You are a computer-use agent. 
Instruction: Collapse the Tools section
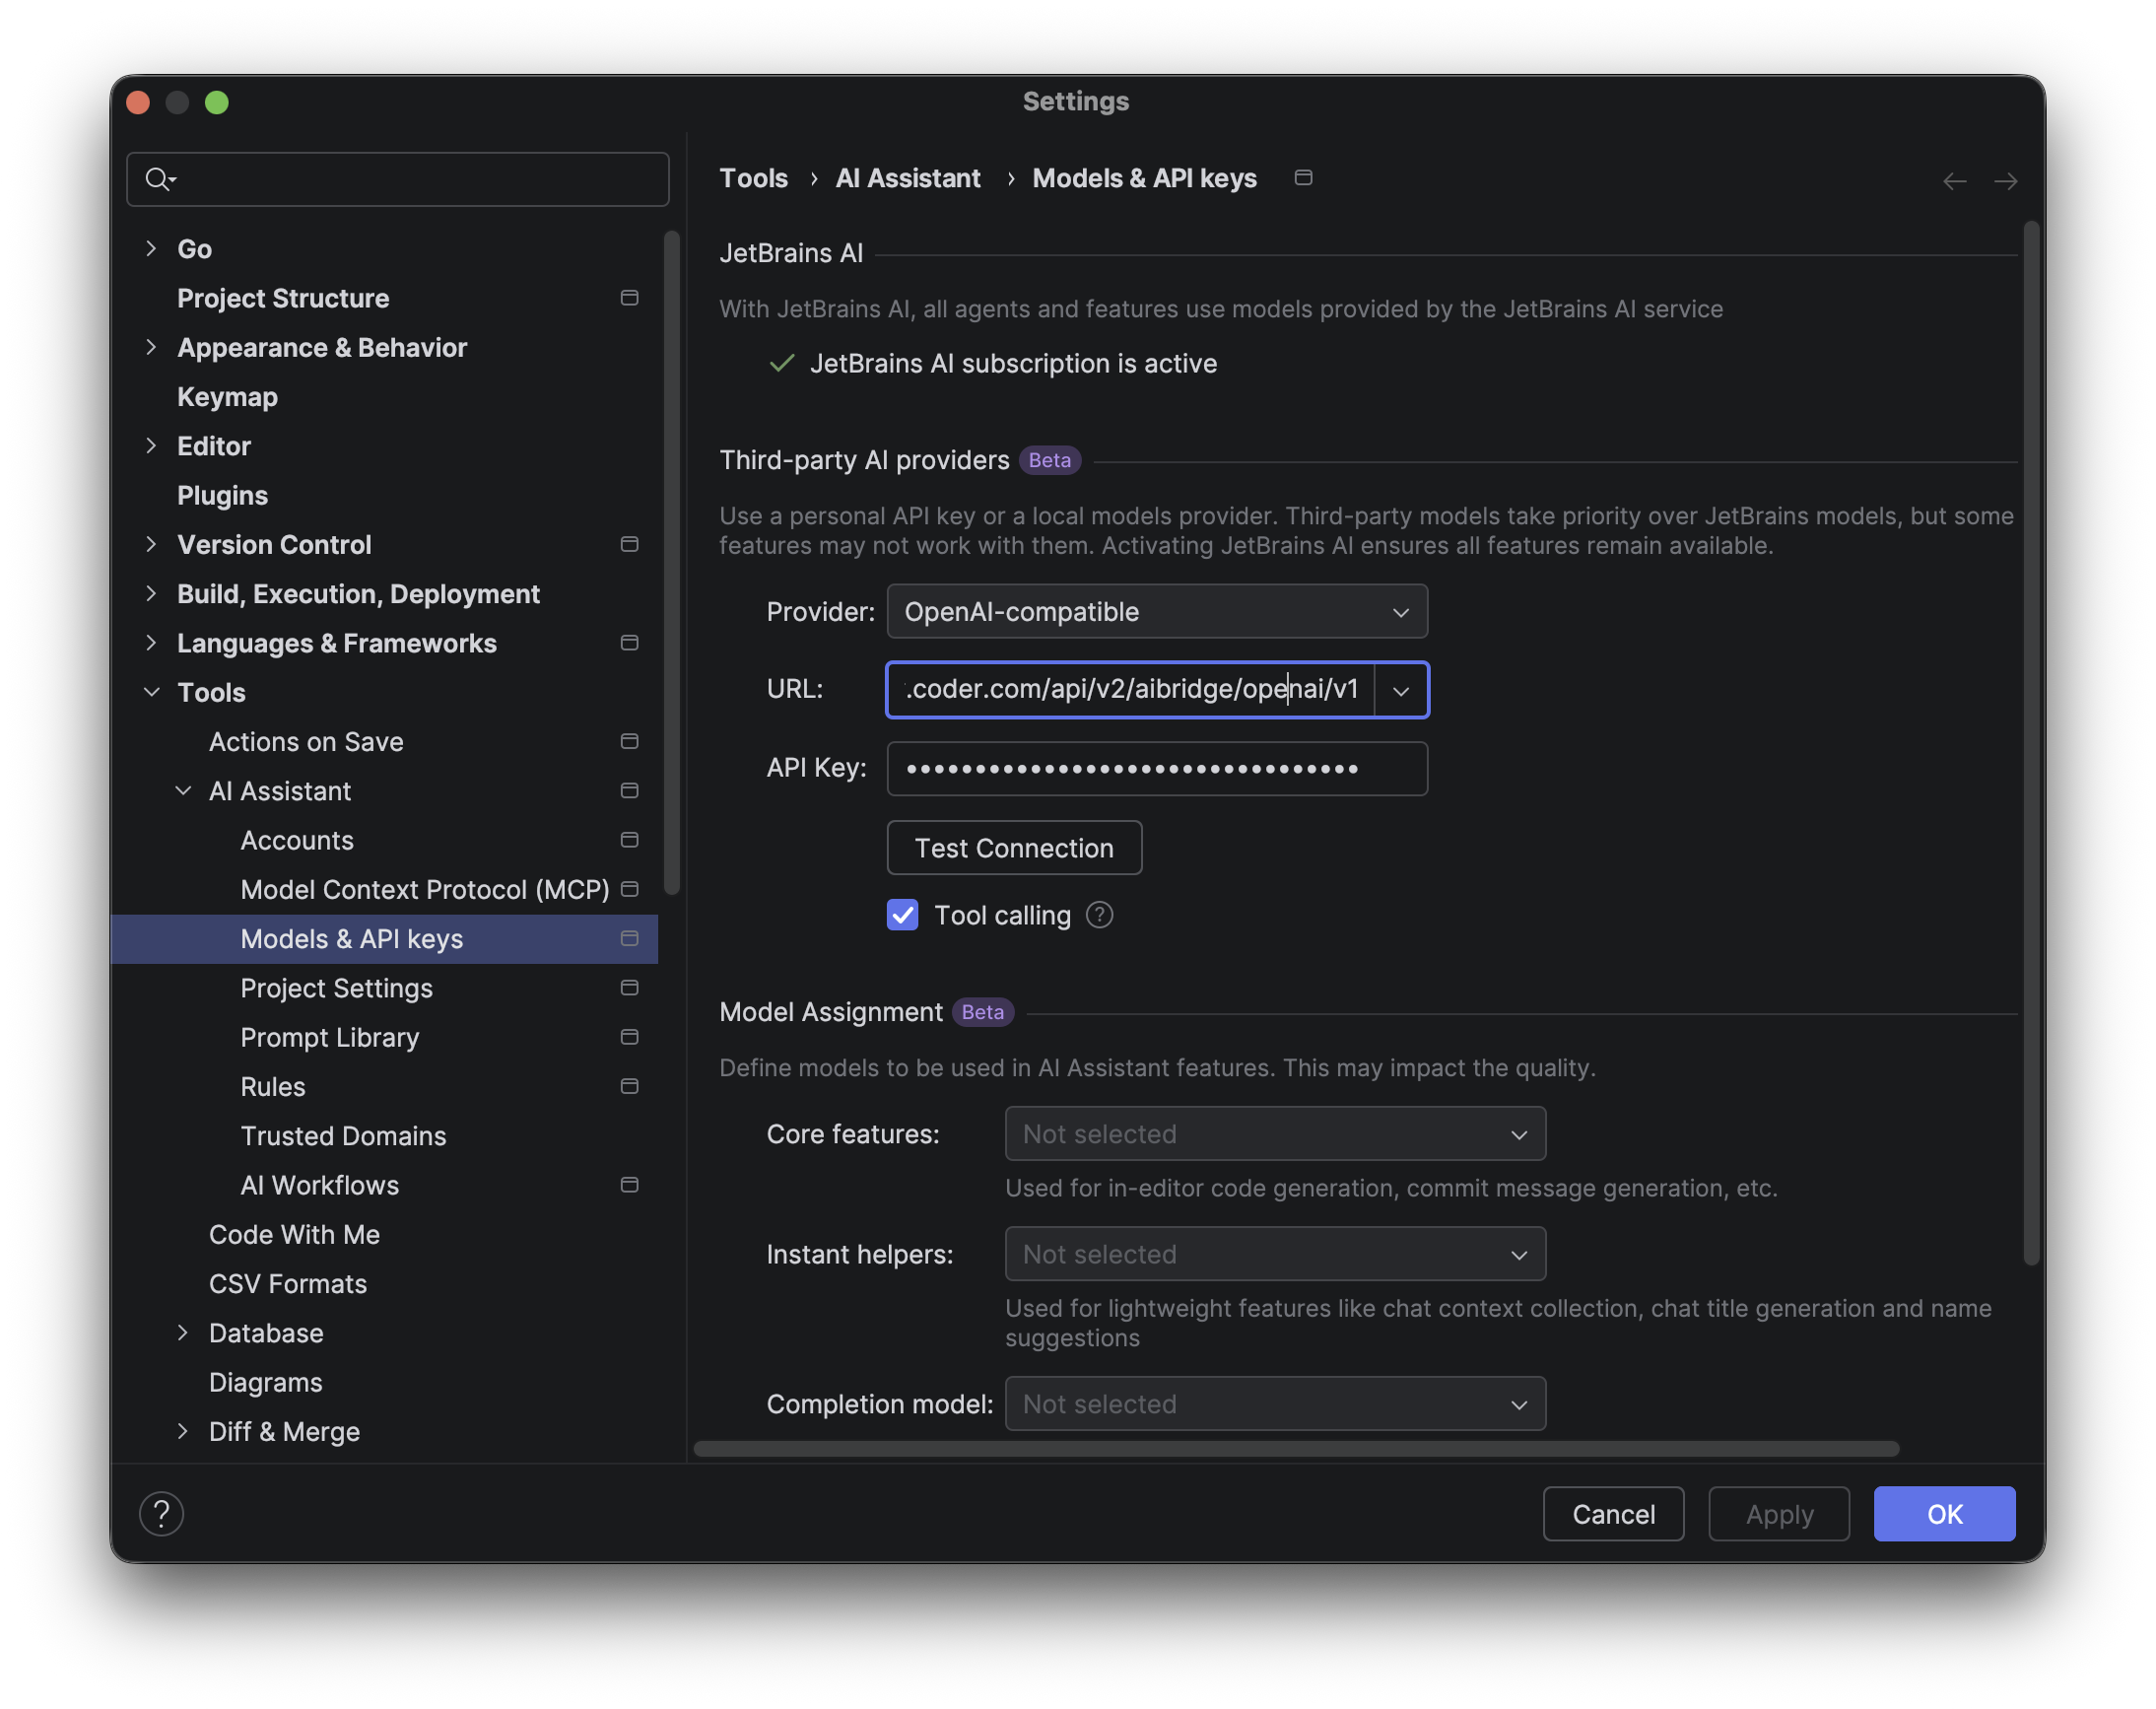pyautogui.click(x=151, y=692)
